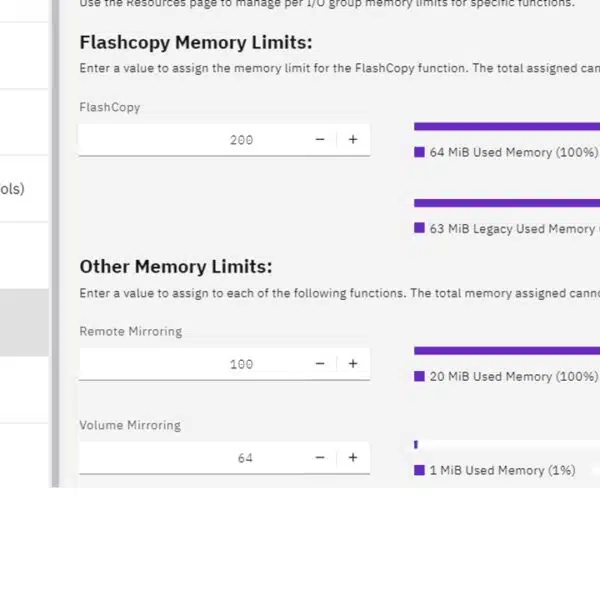Click the 1 MiB Used Memory legend square
This screenshot has height=600, width=600.
[419, 470]
